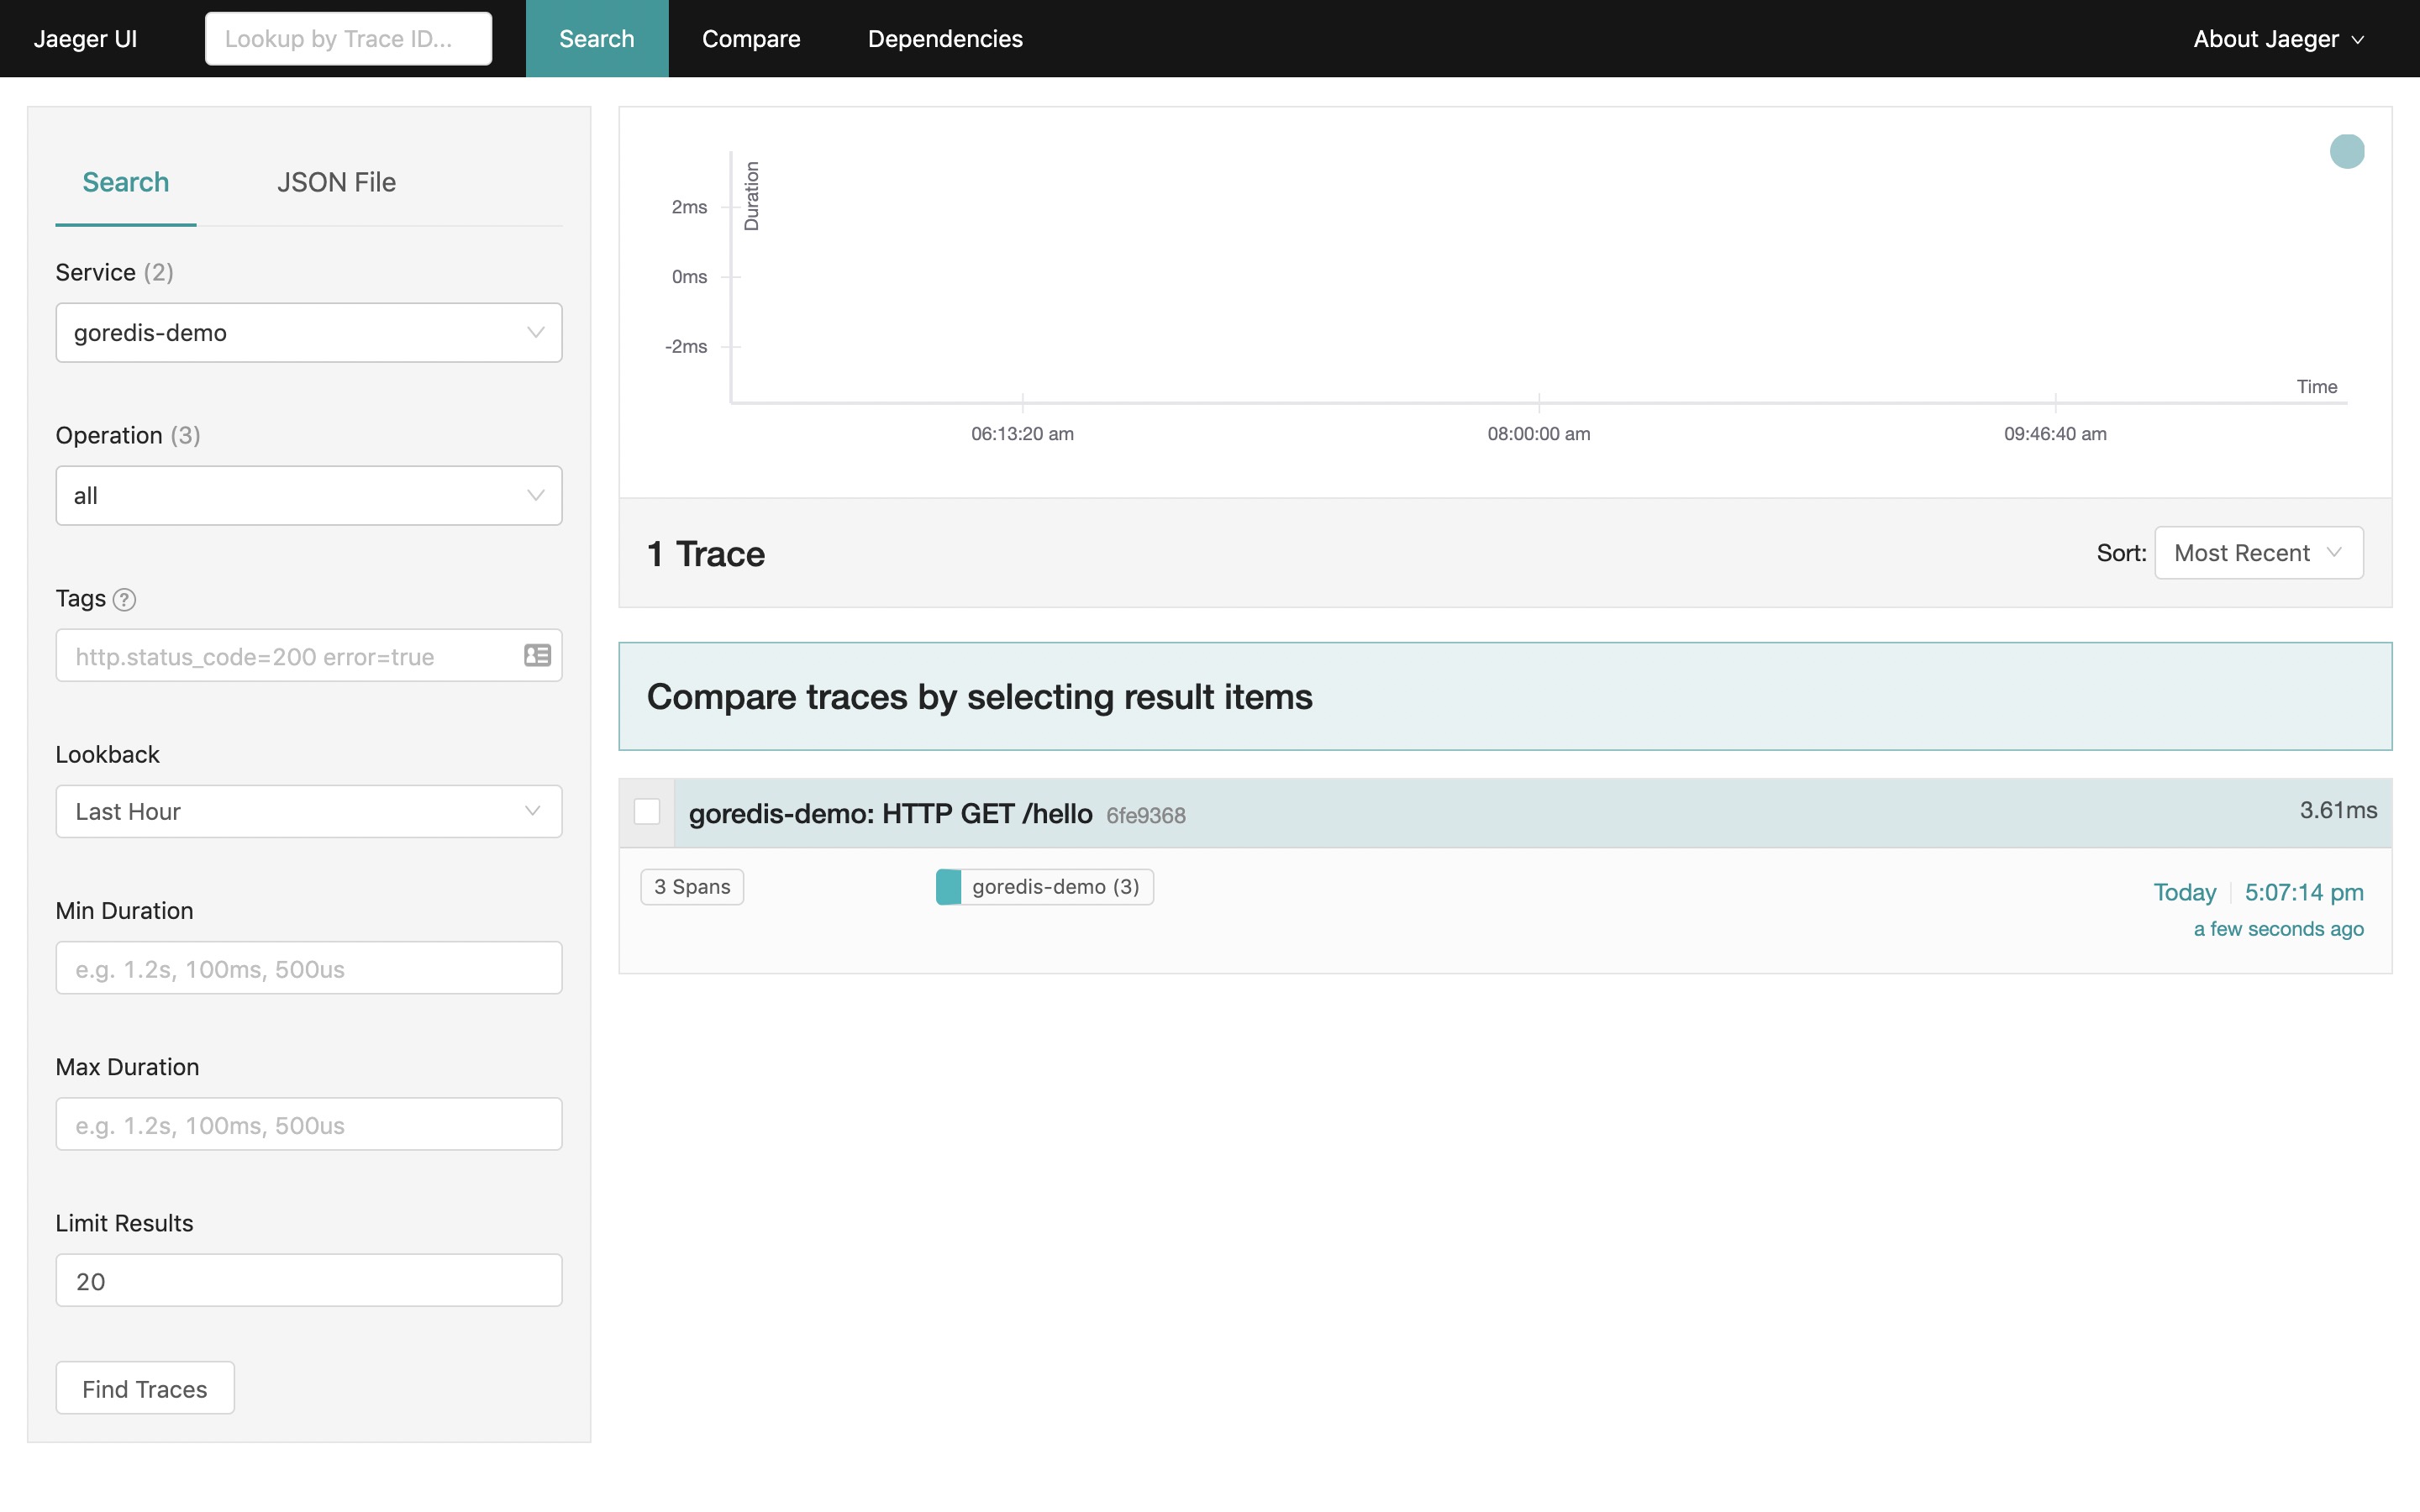Click the tags form icon in Tags field
The image size is (2420, 1512).
coord(537,655)
